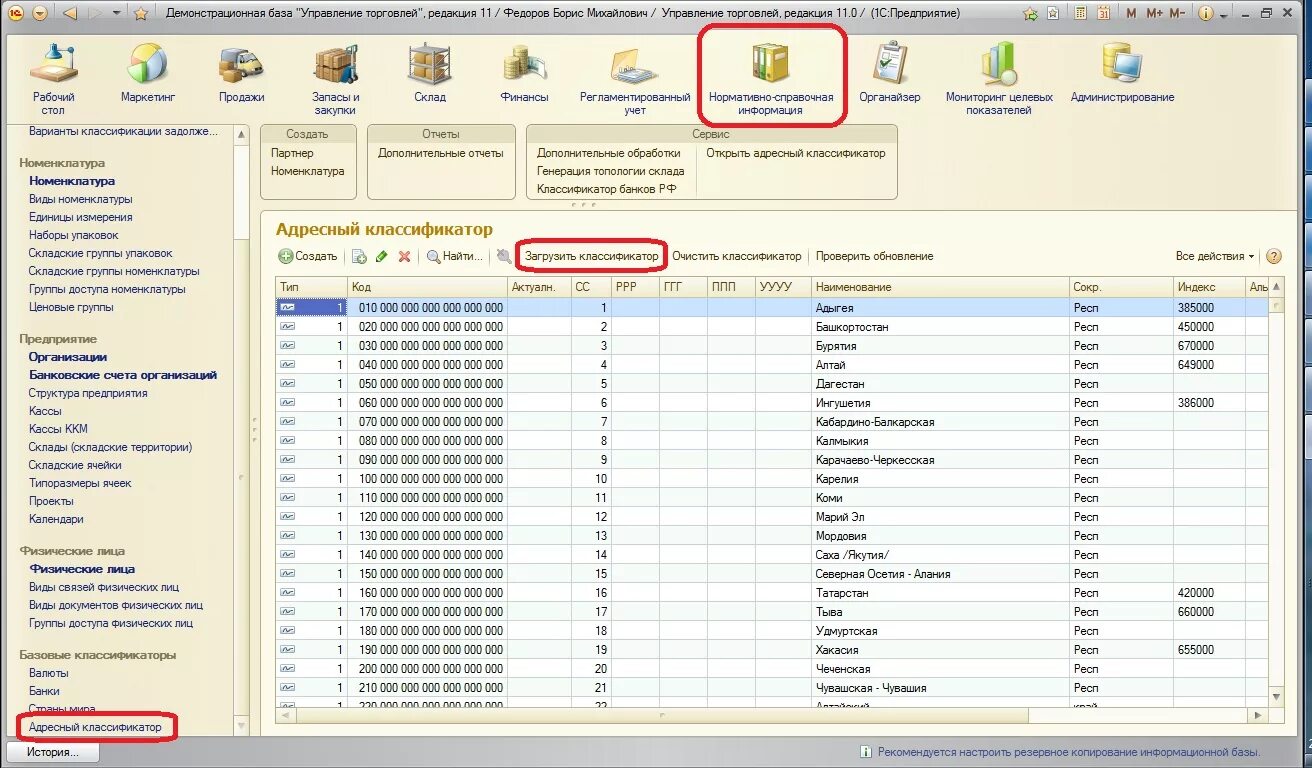Click the red X delete icon

(x=404, y=256)
